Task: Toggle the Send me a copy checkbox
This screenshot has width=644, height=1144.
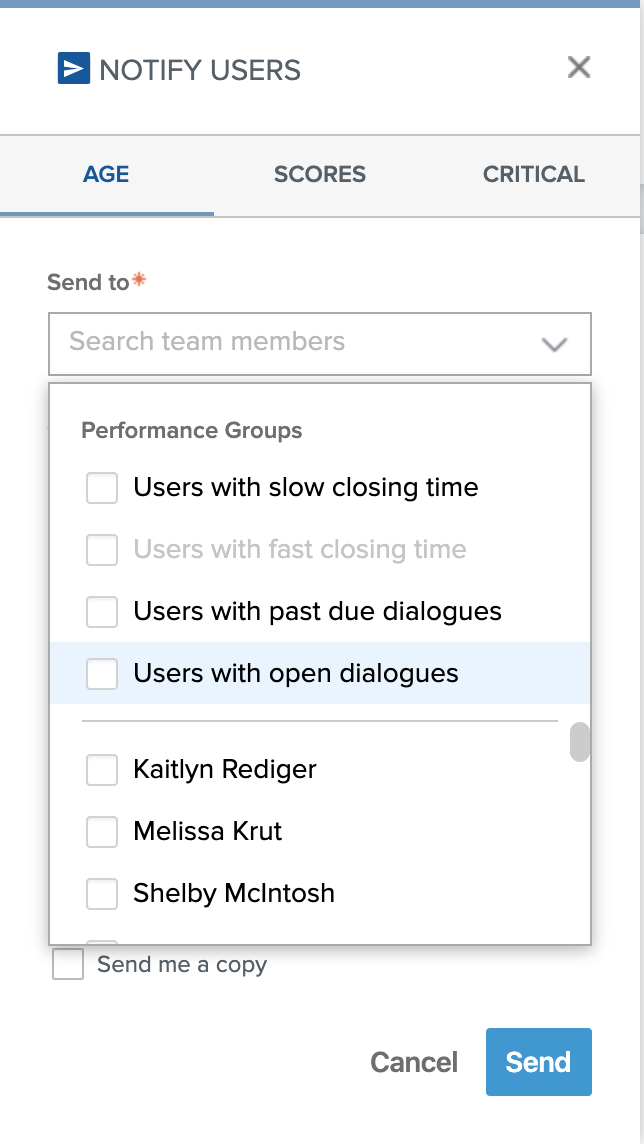Action: pos(68,965)
